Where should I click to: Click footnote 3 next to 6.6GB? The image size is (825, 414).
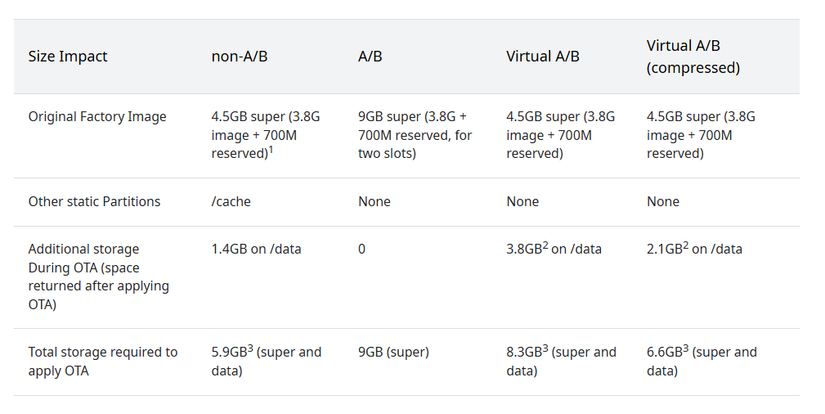point(686,349)
